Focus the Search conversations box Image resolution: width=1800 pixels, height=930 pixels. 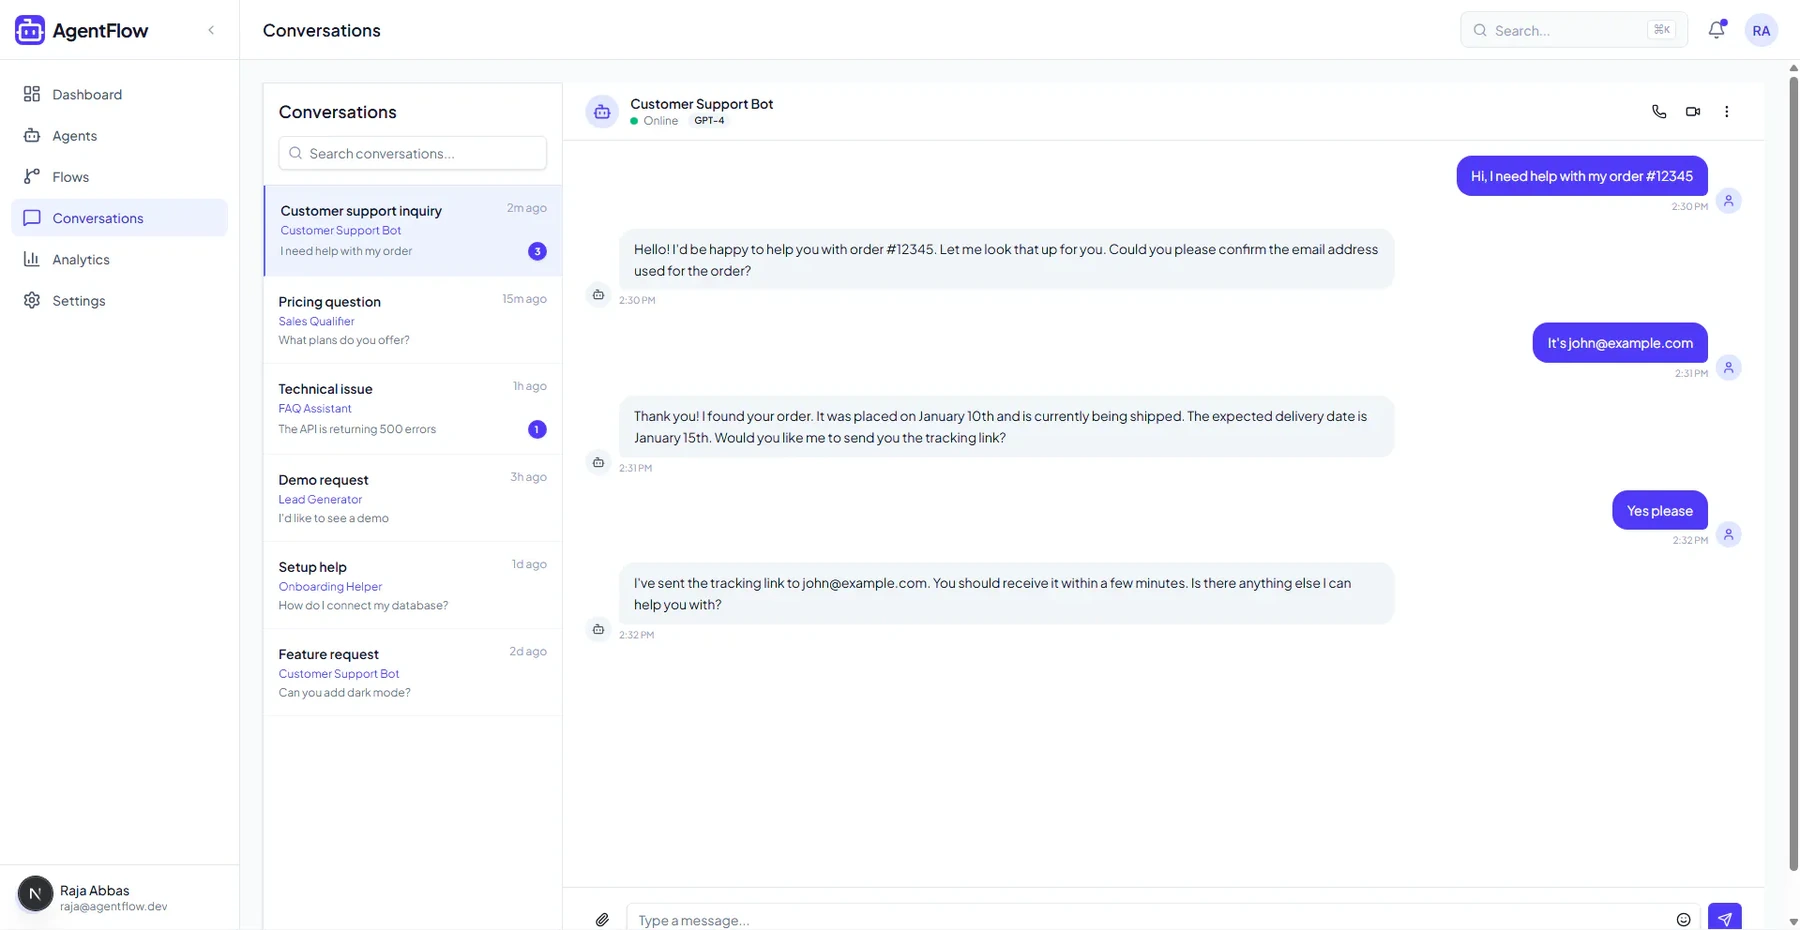pyautogui.click(x=413, y=153)
